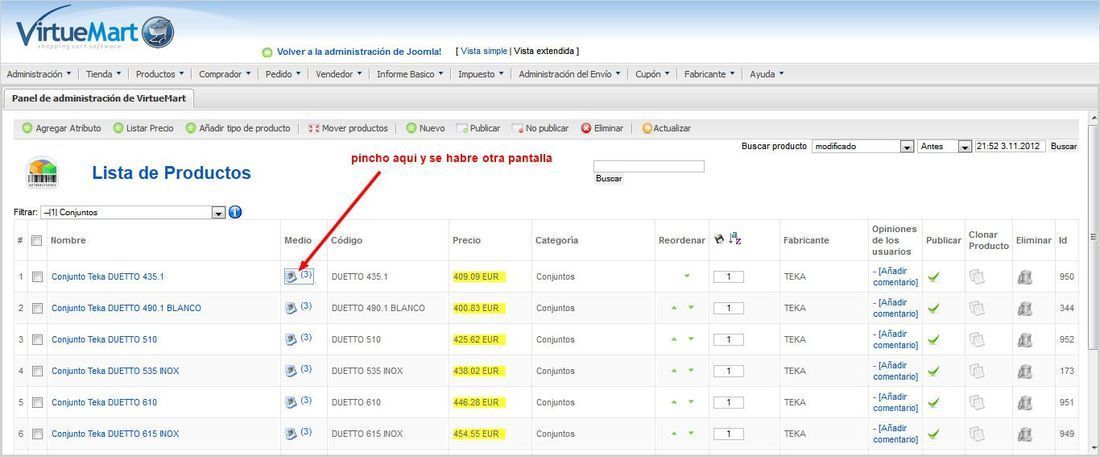Click the Eliminar toolbar button
1100x457 pixels.
(602, 128)
